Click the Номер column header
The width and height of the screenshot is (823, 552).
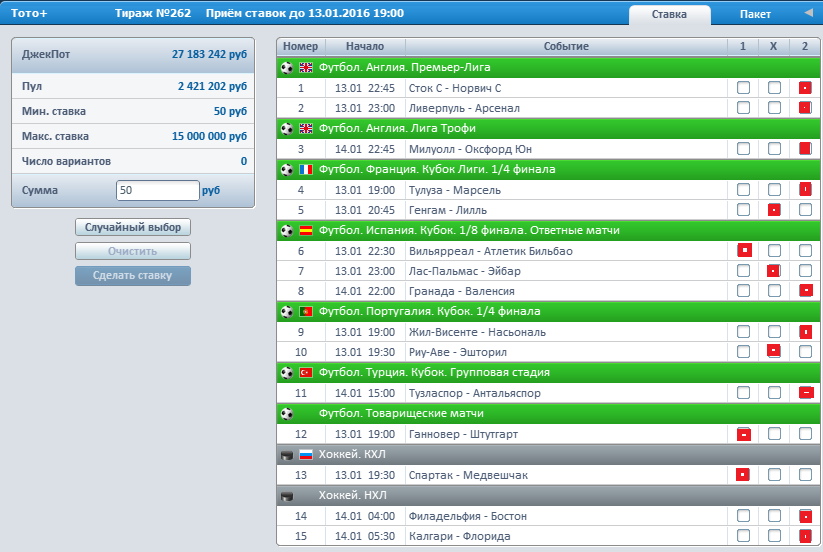(301, 47)
